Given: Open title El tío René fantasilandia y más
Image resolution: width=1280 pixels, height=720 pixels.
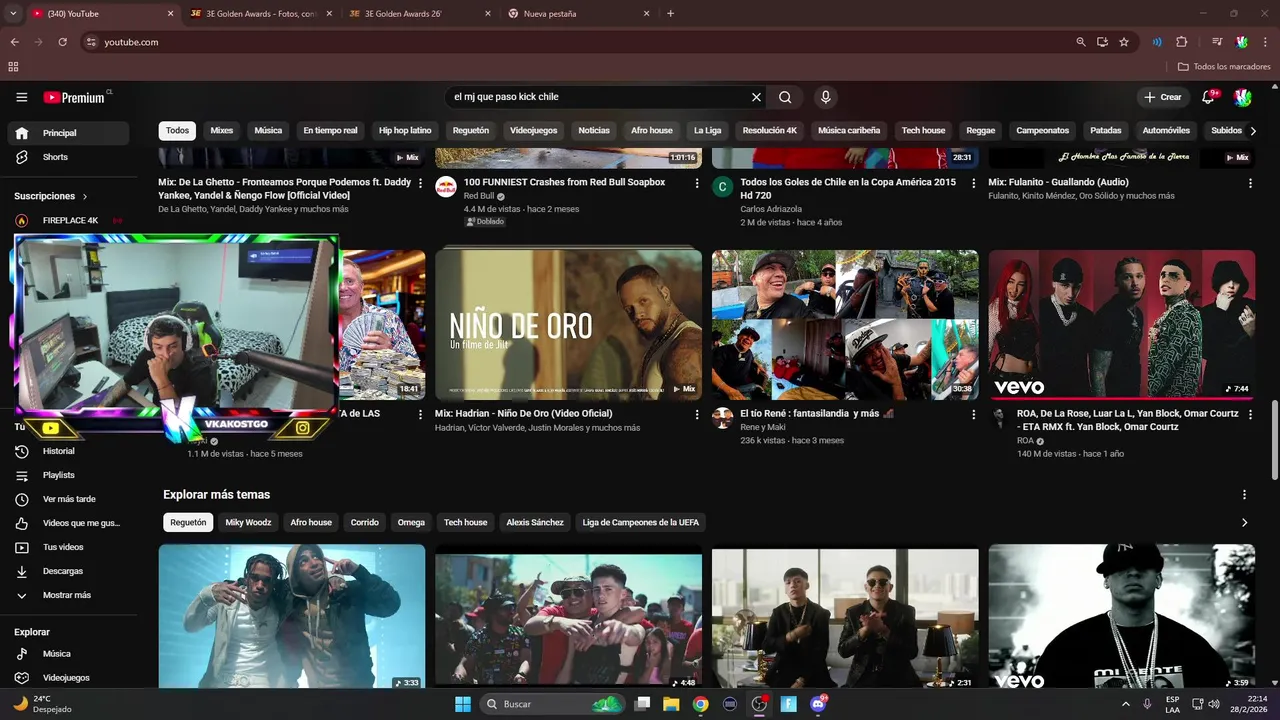Looking at the screenshot, I should point(817,413).
